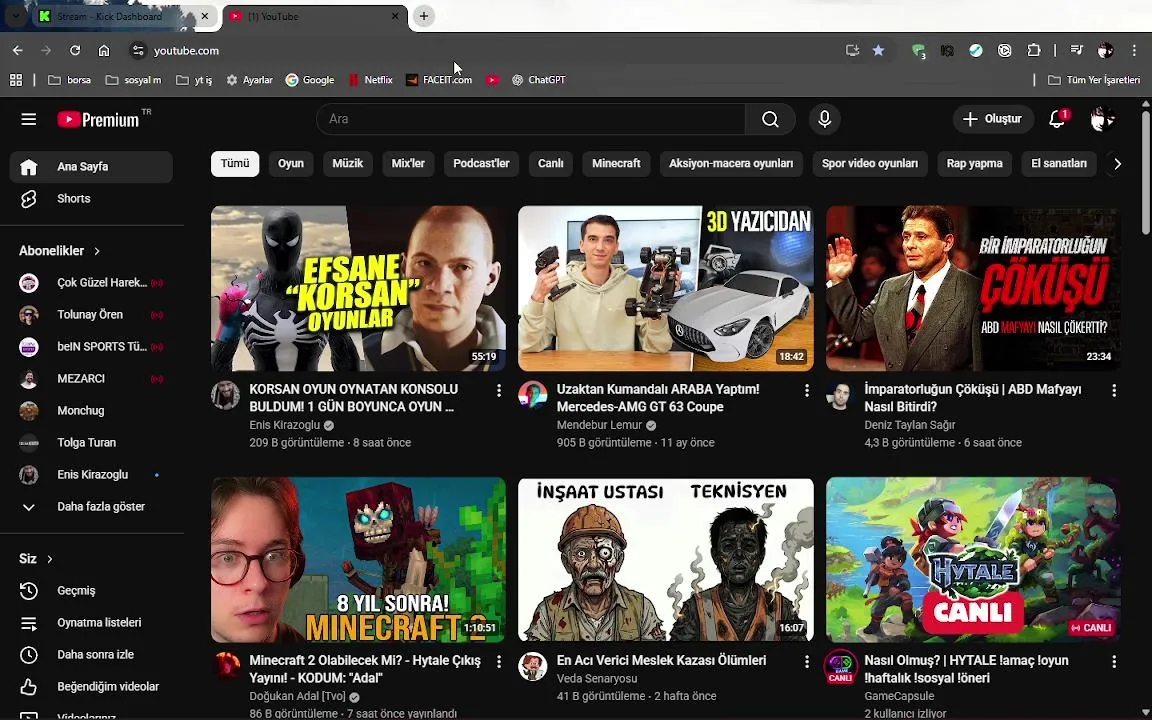The height and width of the screenshot is (720, 1152).
Task: Open the sosyal m bookmarks folder
Action: [133, 80]
